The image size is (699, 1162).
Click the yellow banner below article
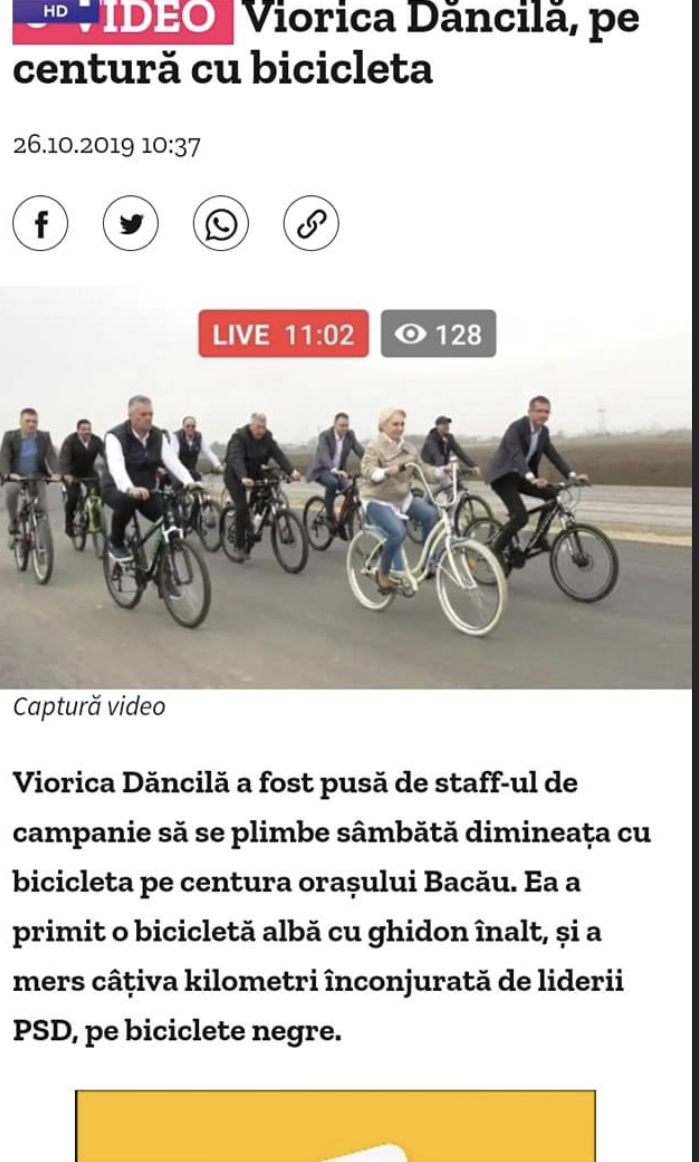click(335, 1126)
